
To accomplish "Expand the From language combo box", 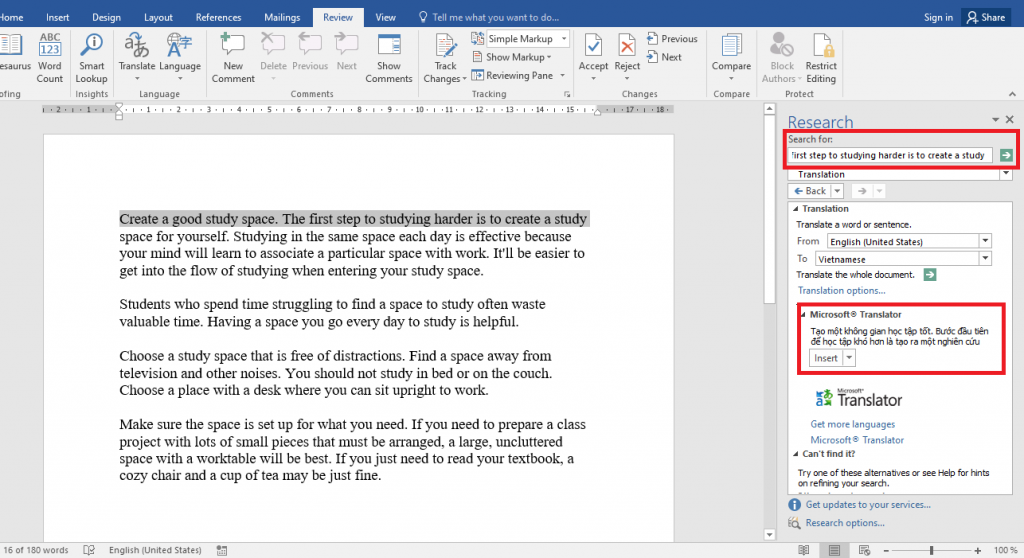I will (x=985, y=241).
